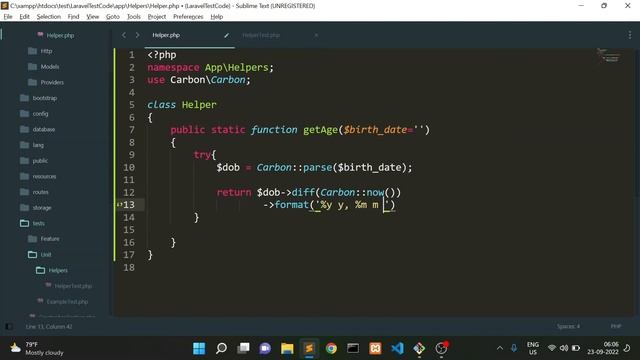Click line number 13 in the gutter

[129, 205]
